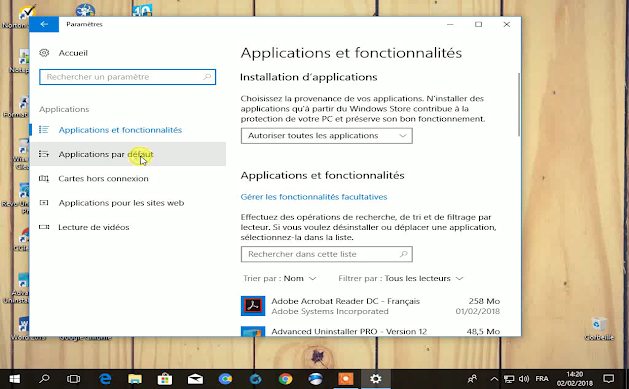Open the network status tray icon
Screen dimensions: 629x389
[509, 379]
